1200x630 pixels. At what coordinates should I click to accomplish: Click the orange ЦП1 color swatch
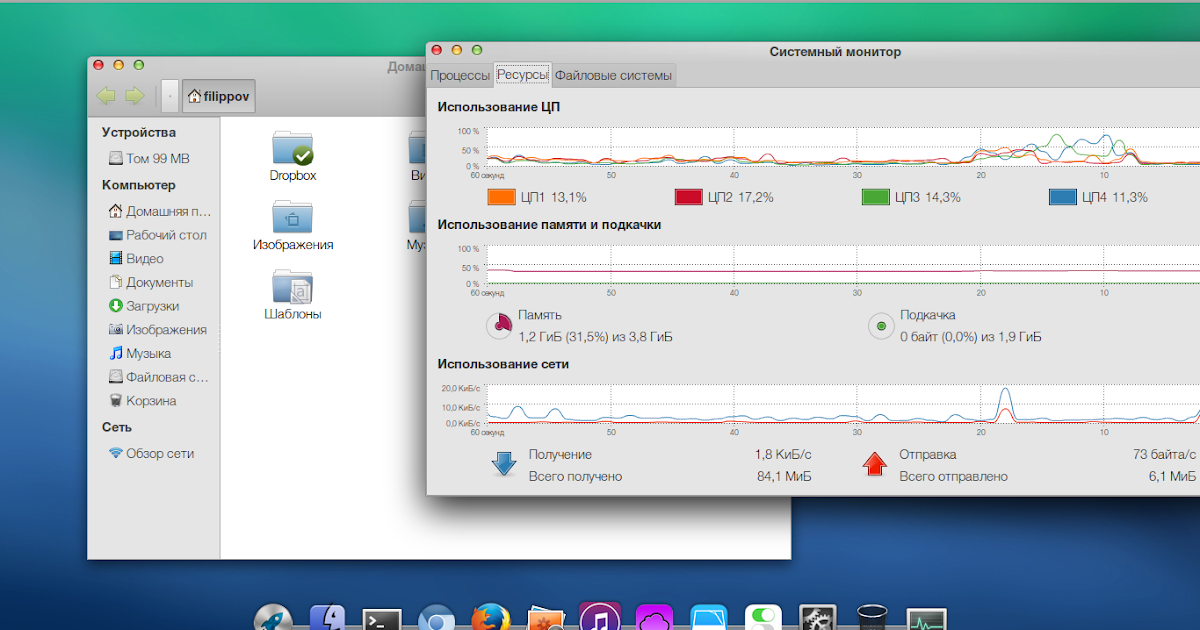(x=501, y=197)
